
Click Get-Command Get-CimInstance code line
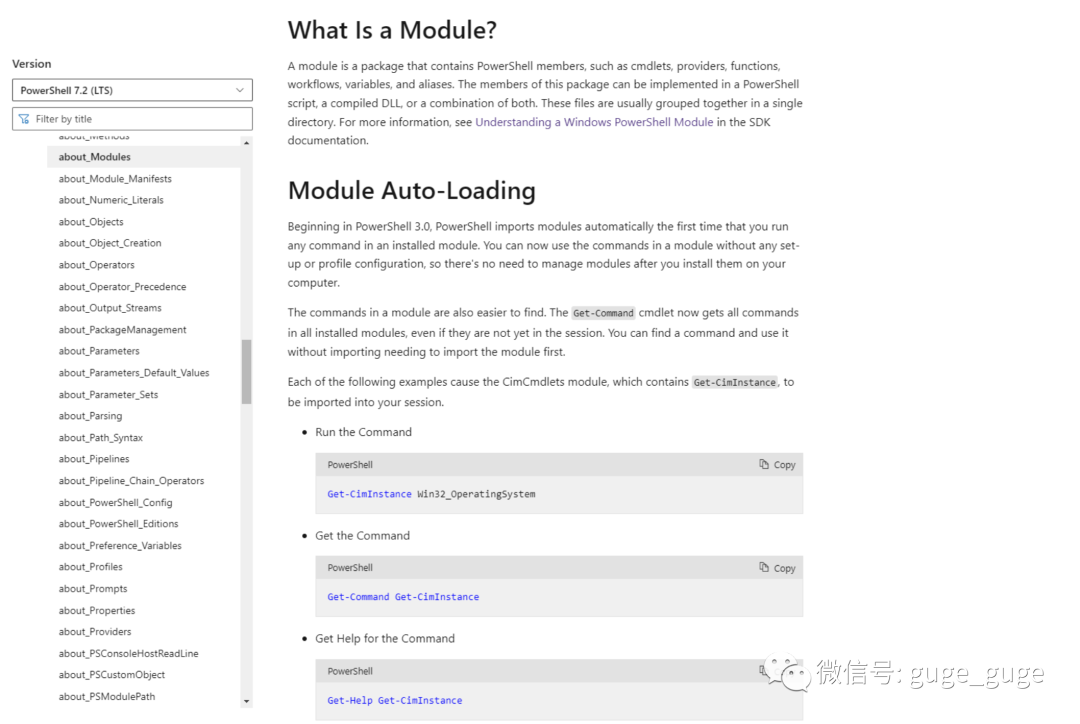click(x=403, y=597)
